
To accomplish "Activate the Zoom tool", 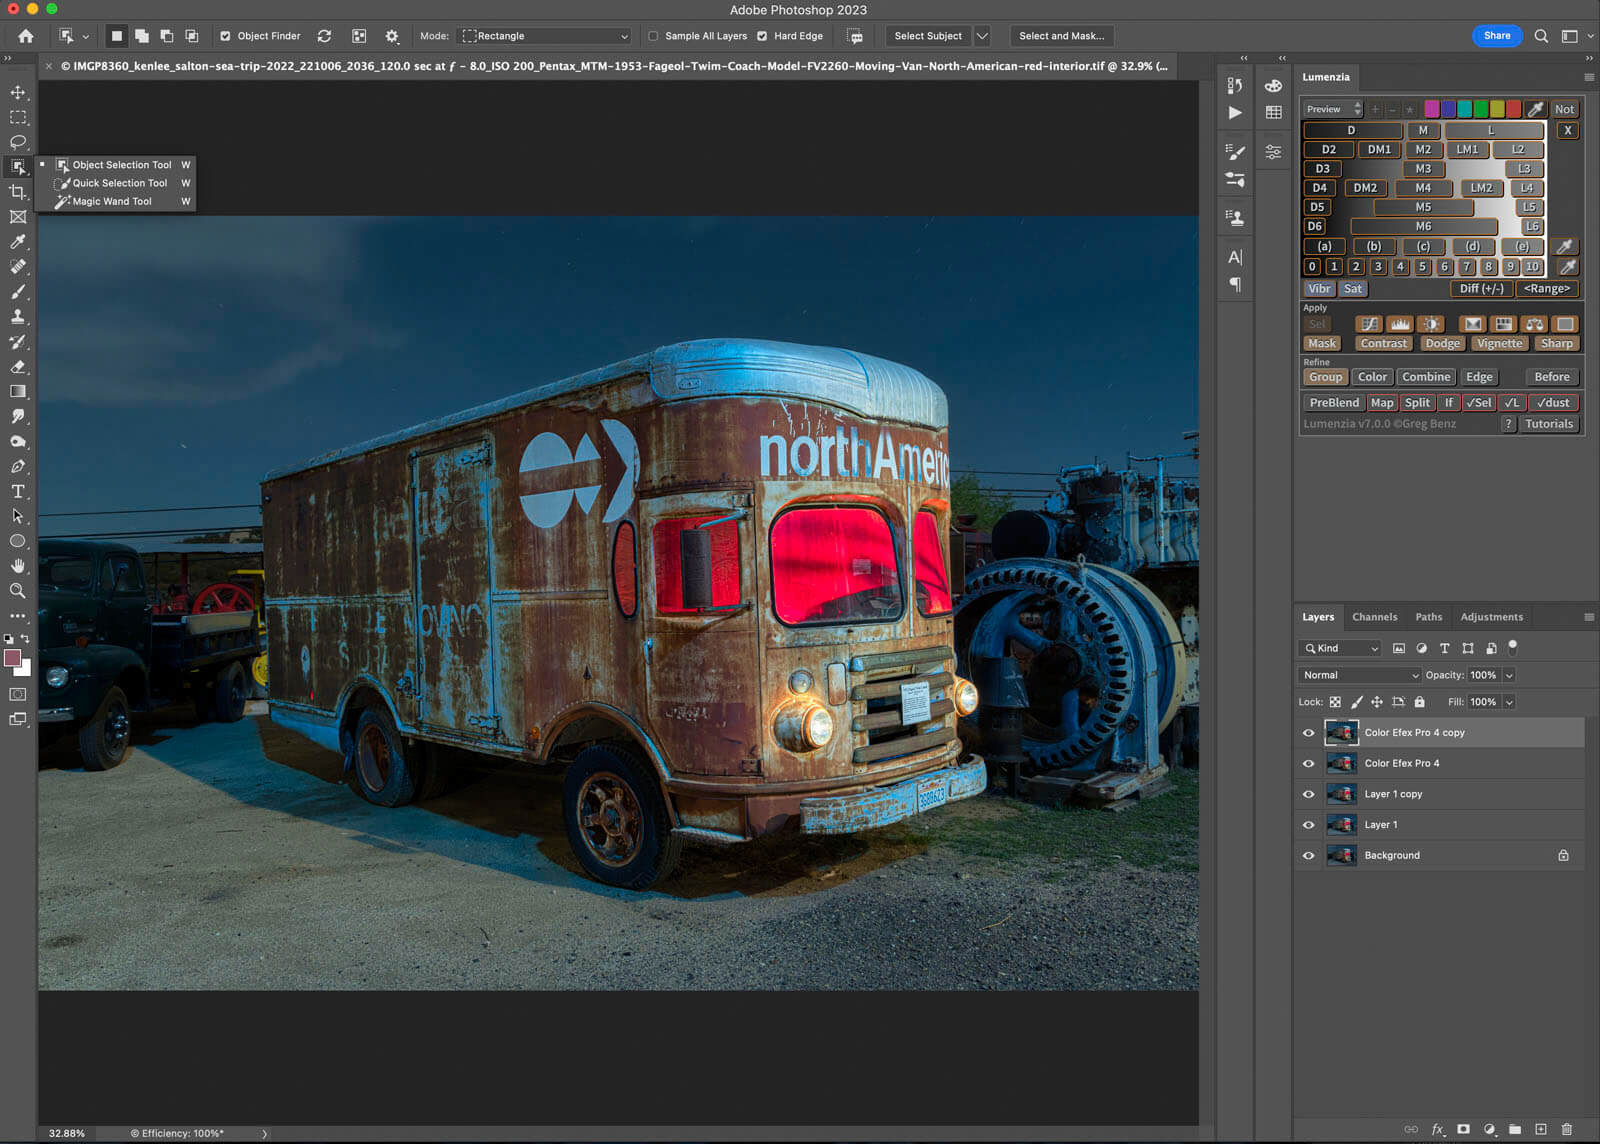I will point(18,591).
